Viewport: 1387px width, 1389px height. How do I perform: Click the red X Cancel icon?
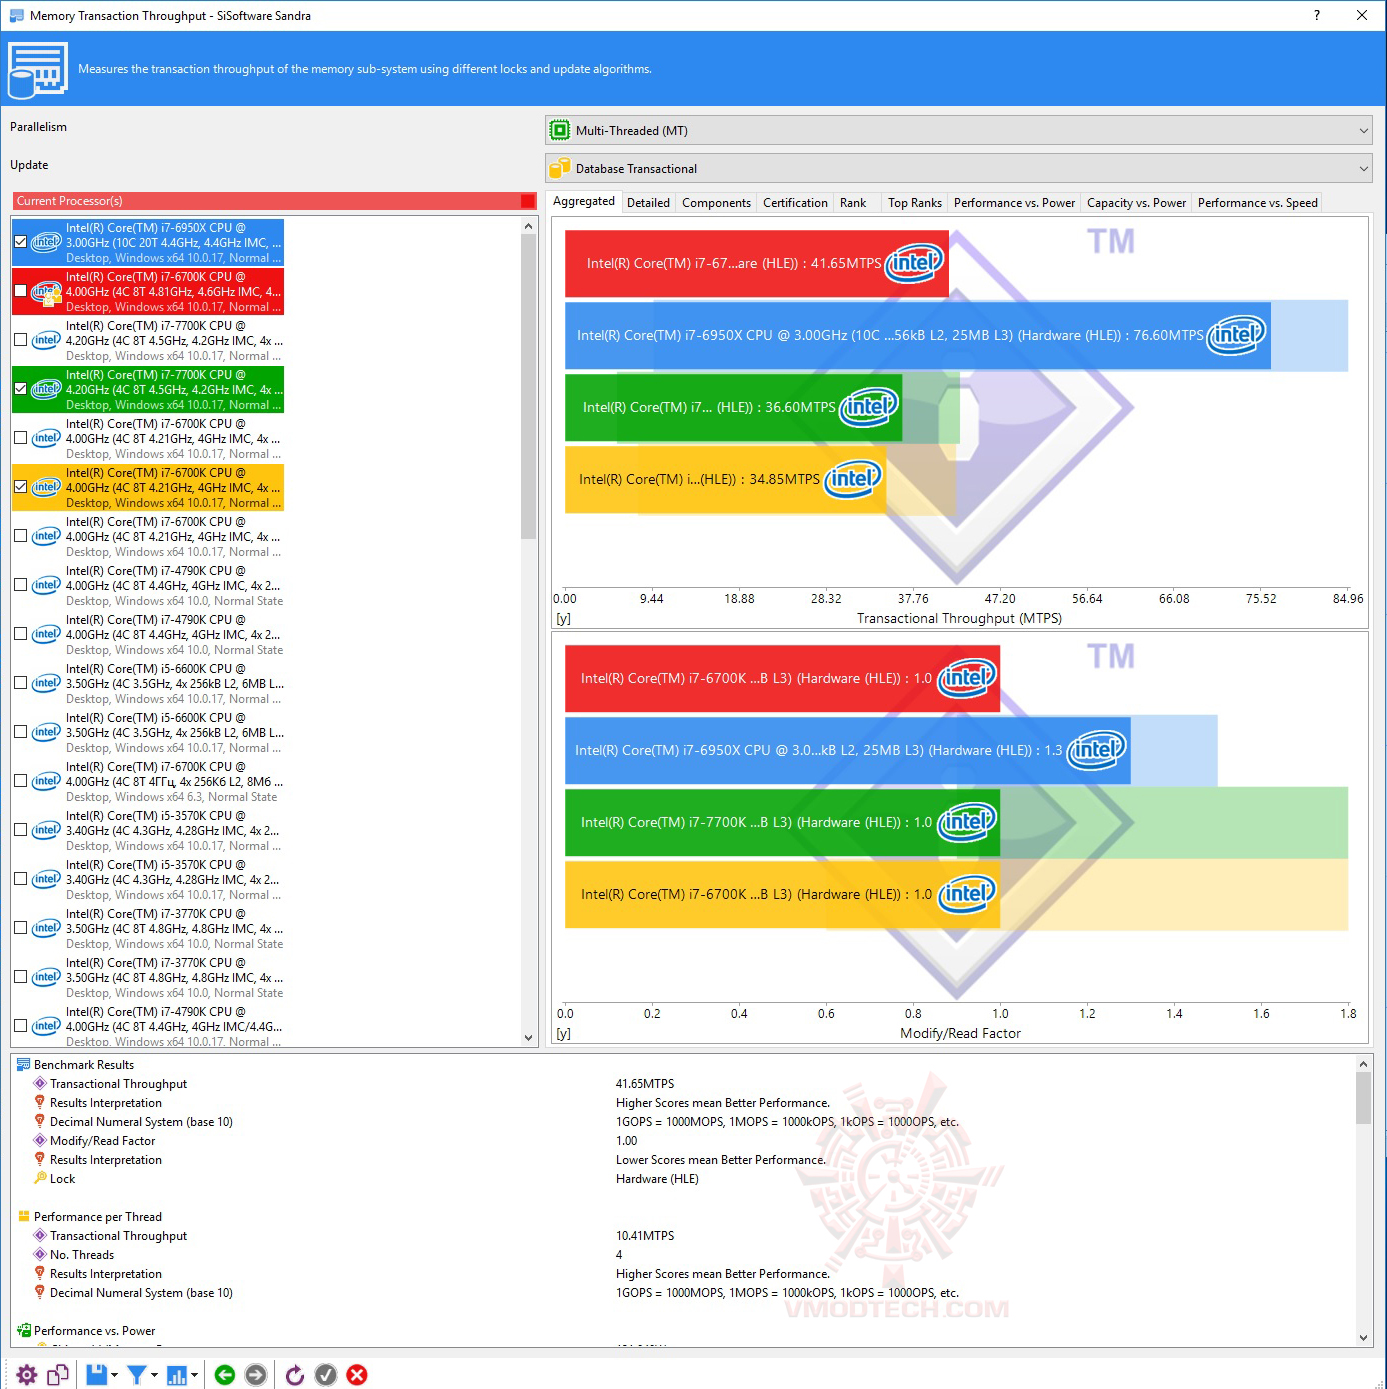click(x=357, y=1375)
